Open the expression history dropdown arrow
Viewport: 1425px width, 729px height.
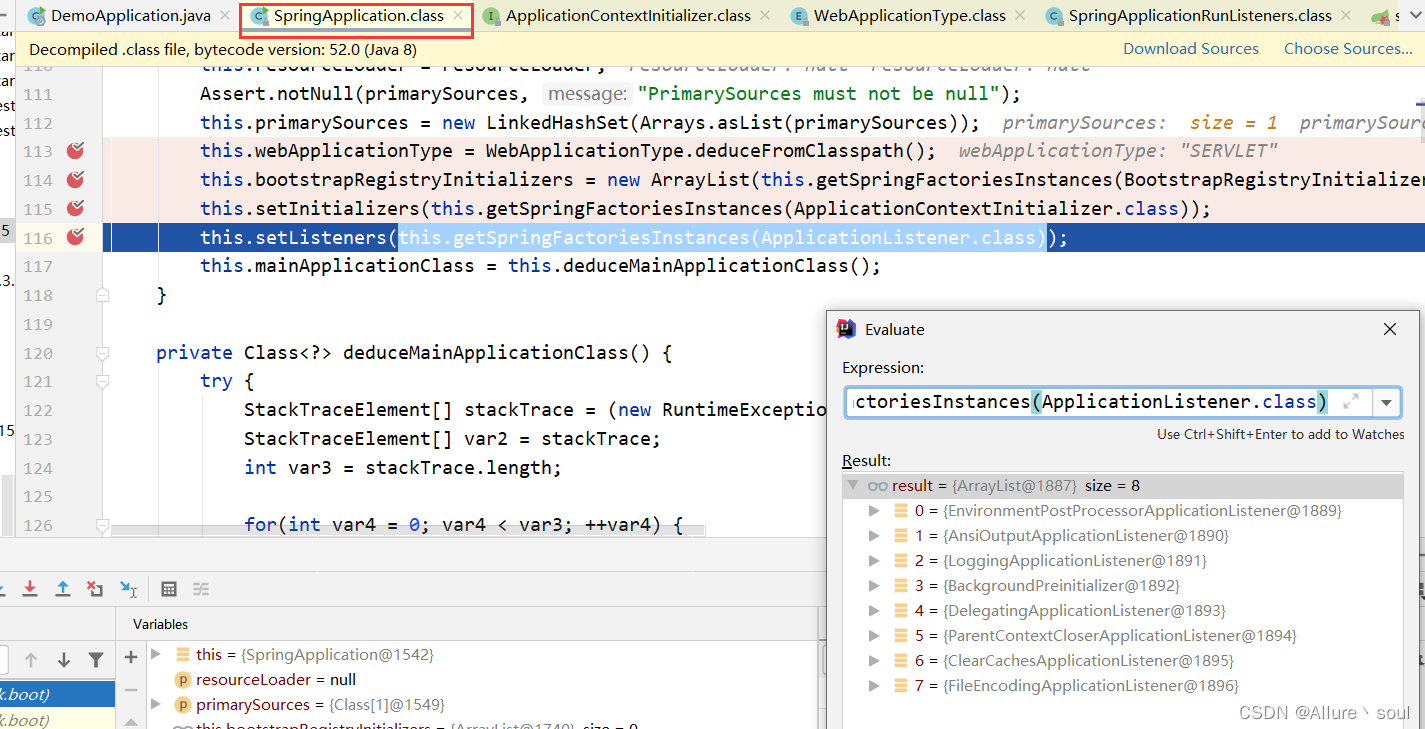pos(1386,402)
